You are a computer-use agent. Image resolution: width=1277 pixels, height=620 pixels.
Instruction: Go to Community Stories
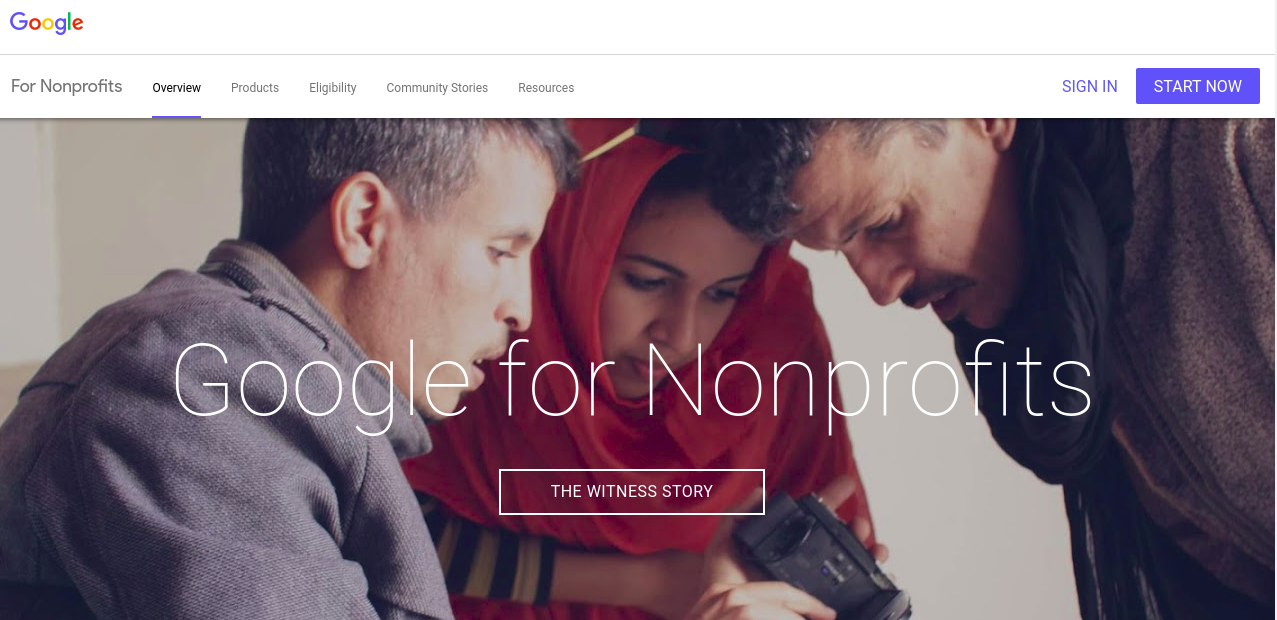[437, 88]
